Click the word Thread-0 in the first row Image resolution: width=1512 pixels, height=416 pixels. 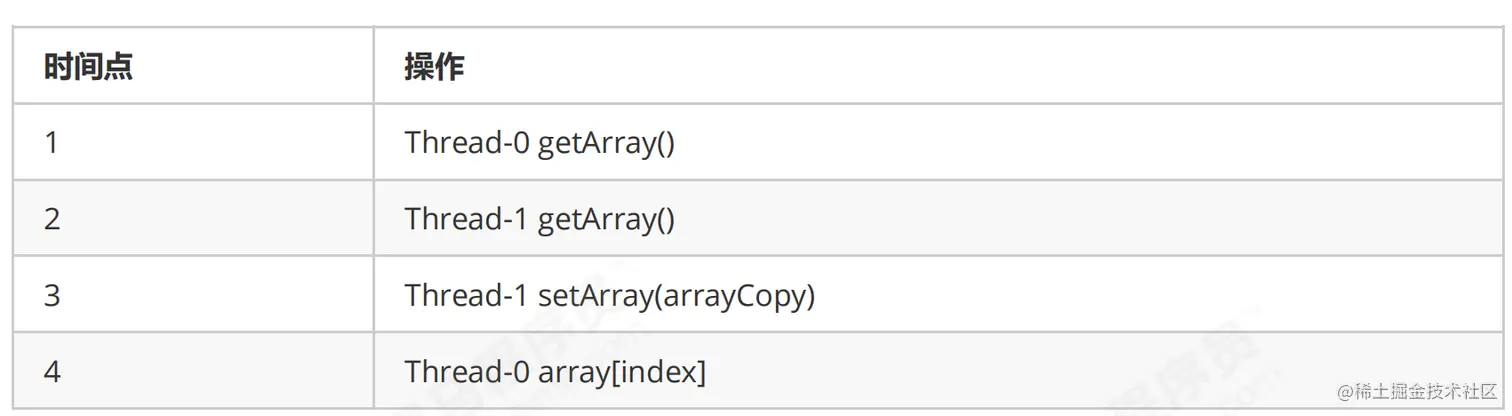(467, 142)
